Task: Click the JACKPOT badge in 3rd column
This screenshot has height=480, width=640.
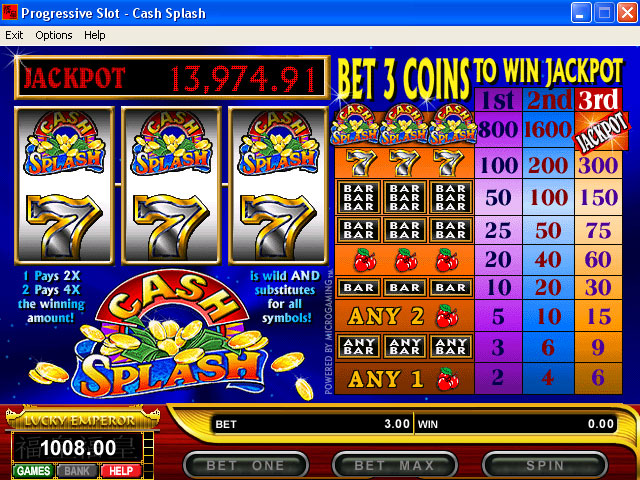Action: pos(602,131)
